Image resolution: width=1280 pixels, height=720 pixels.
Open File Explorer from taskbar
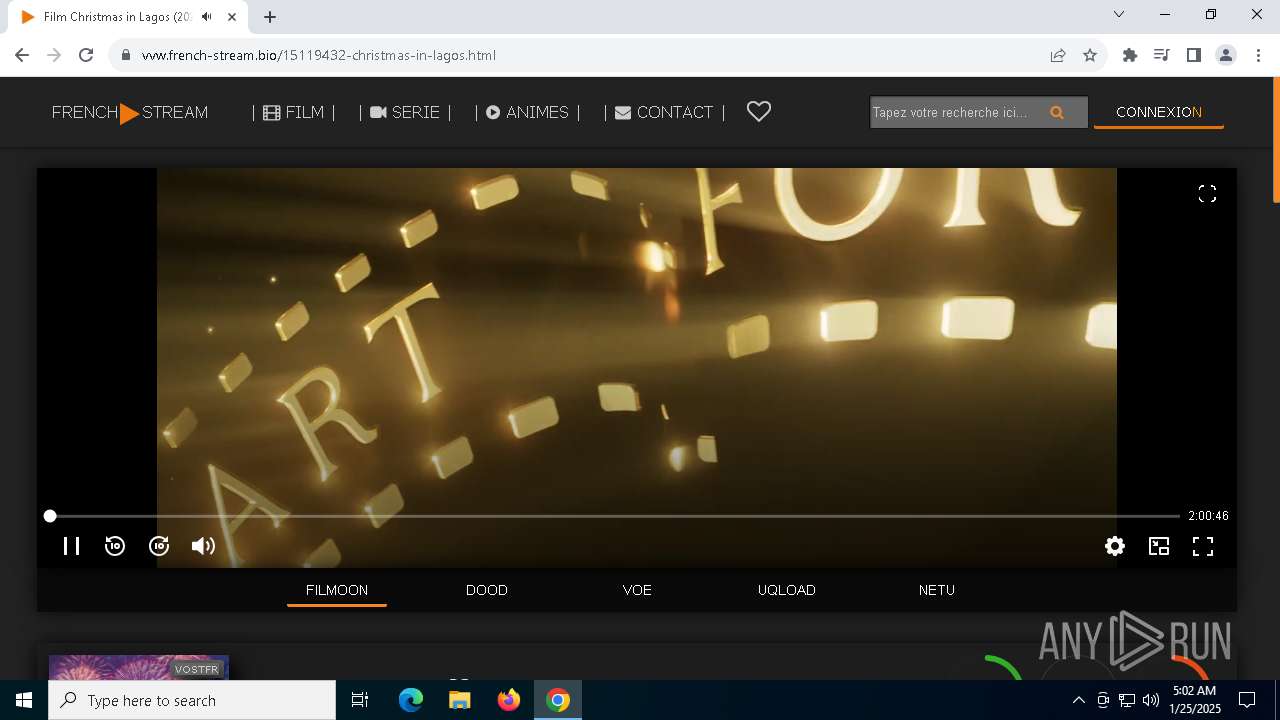pyautogui.click(x=460, y=700)
